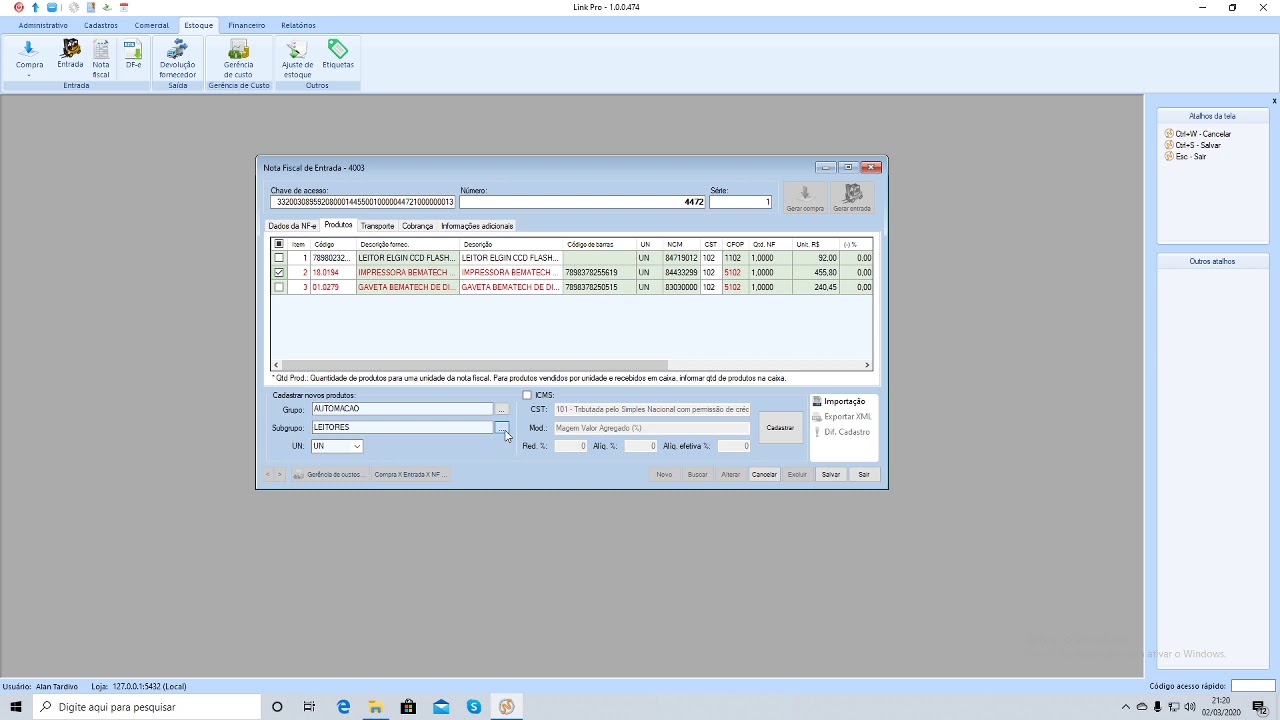Screen dimensions: 1280x720
Task: Click the Chave de acesso field
Action: coord(363,202)
